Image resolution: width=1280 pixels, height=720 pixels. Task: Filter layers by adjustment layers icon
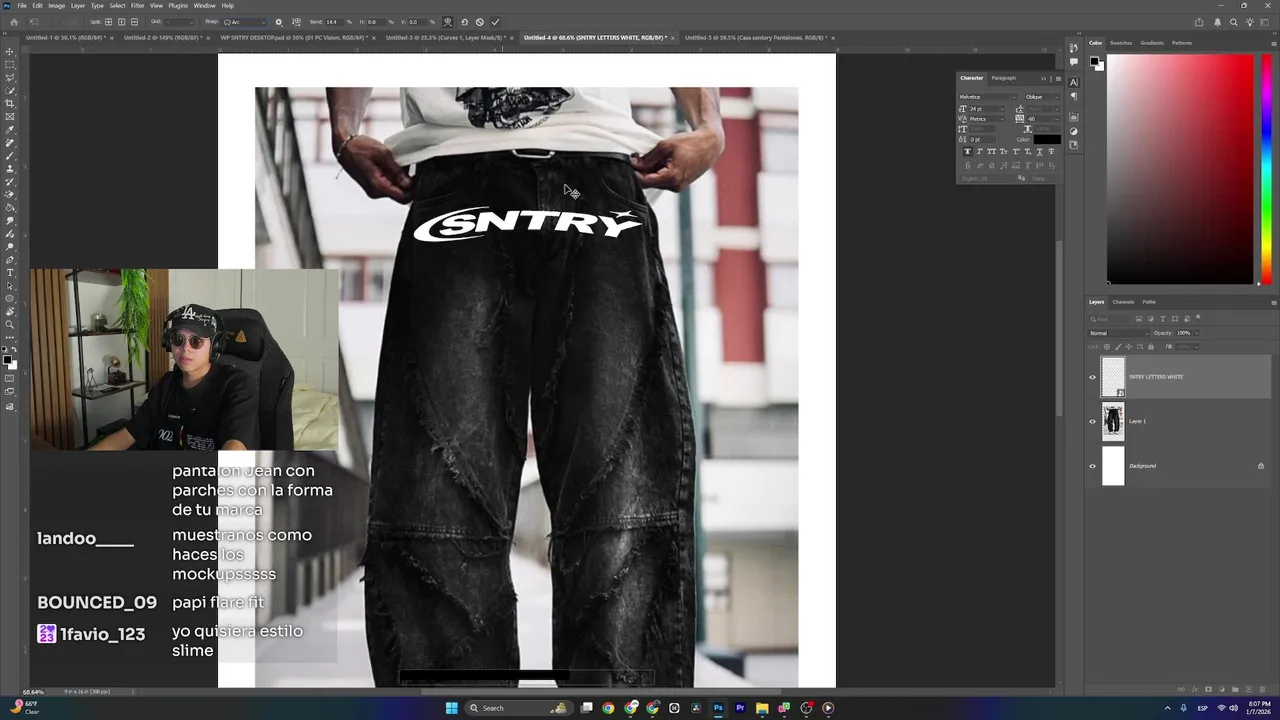click(1150, 319)
